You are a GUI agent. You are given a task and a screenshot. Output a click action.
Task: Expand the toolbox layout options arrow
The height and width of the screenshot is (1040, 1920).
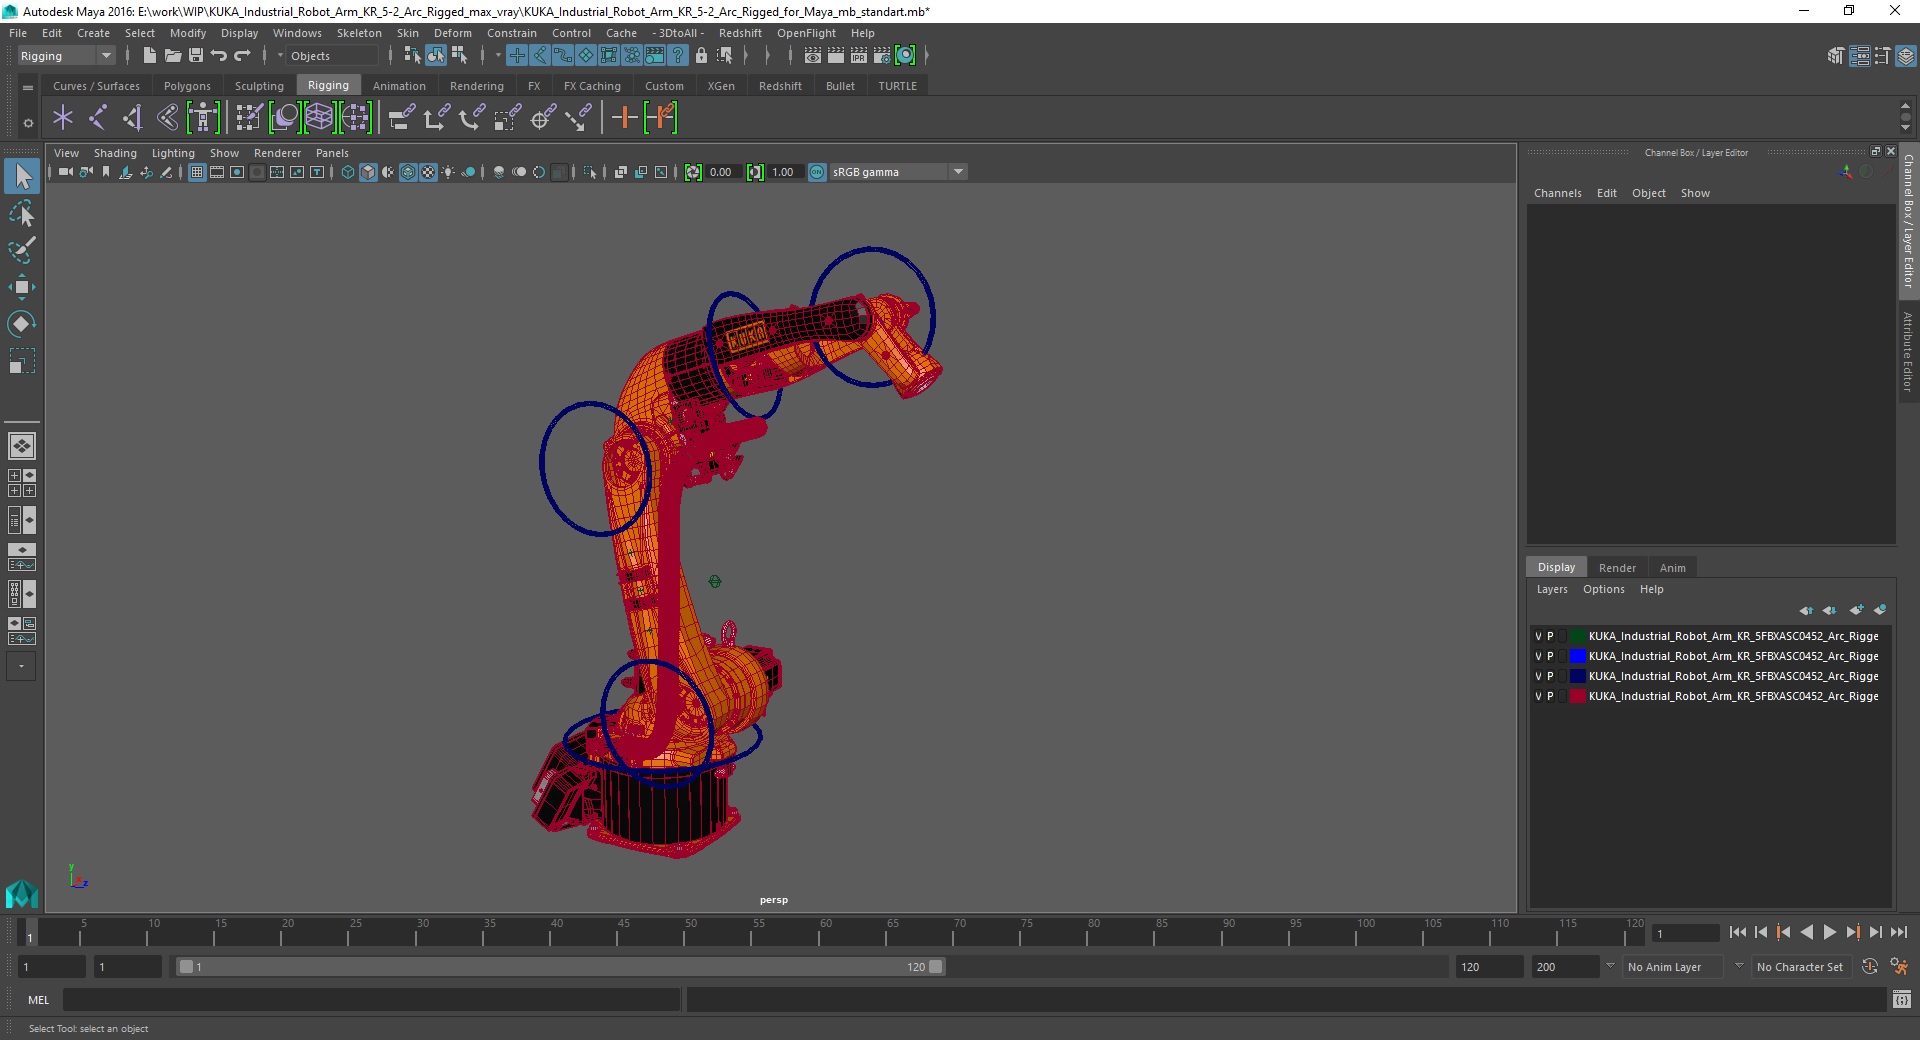click(21, 666)
